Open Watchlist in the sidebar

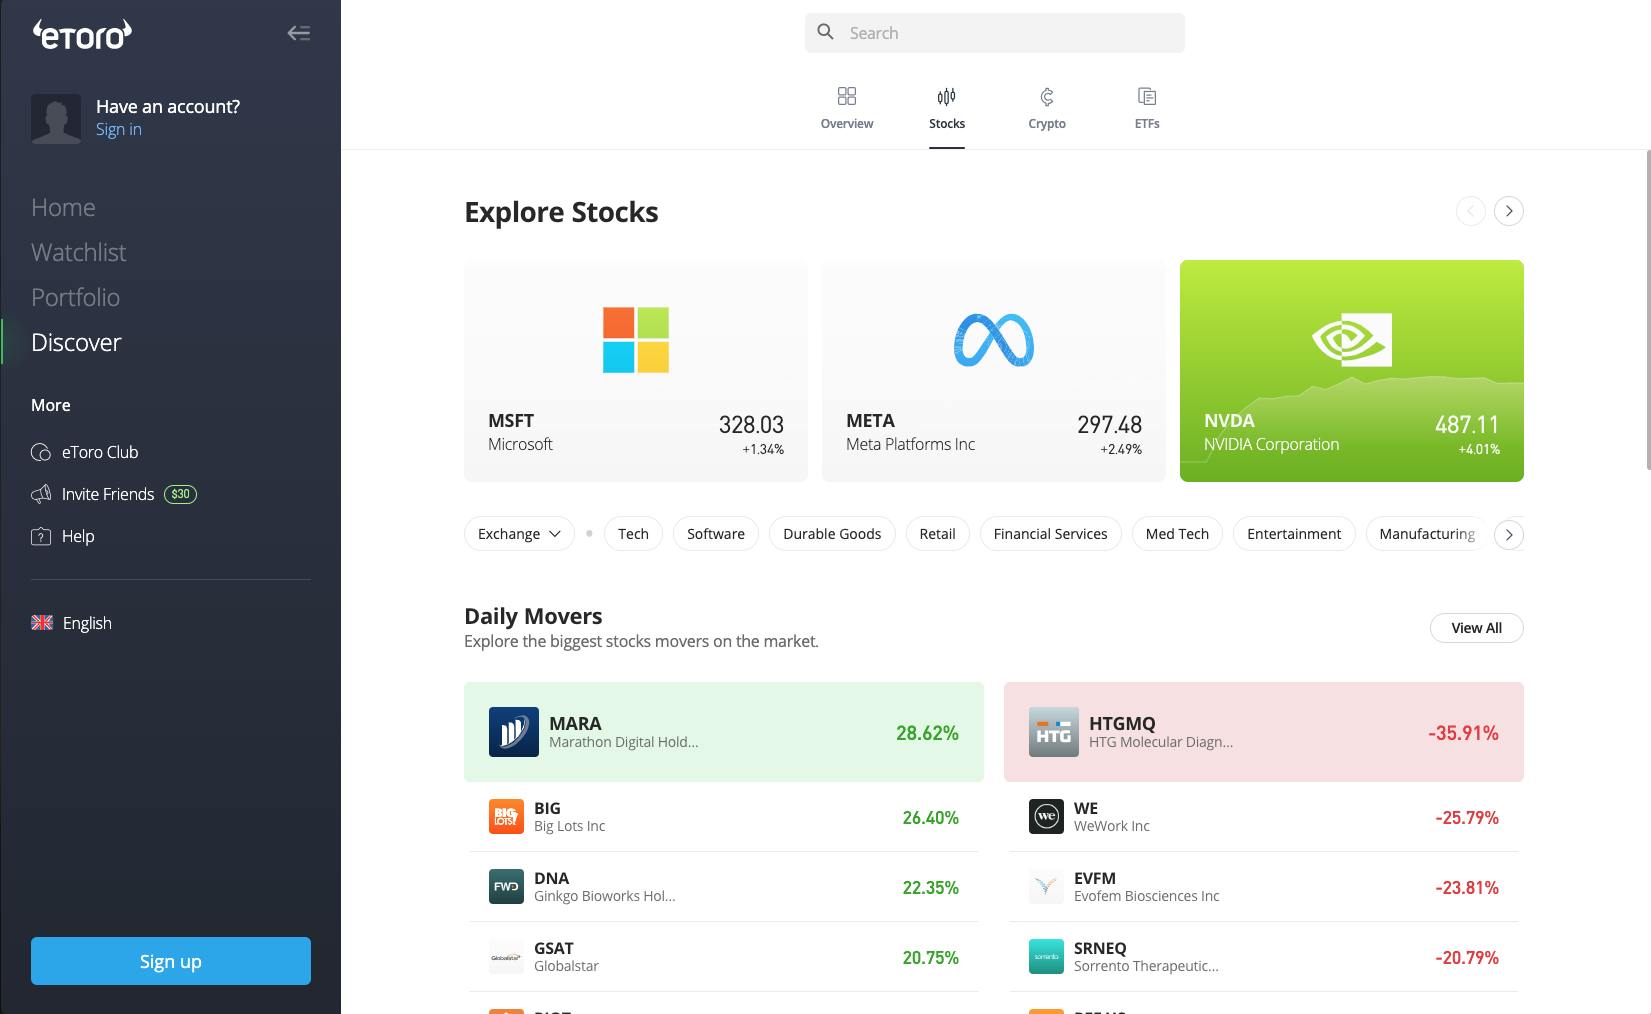(78, 252)
